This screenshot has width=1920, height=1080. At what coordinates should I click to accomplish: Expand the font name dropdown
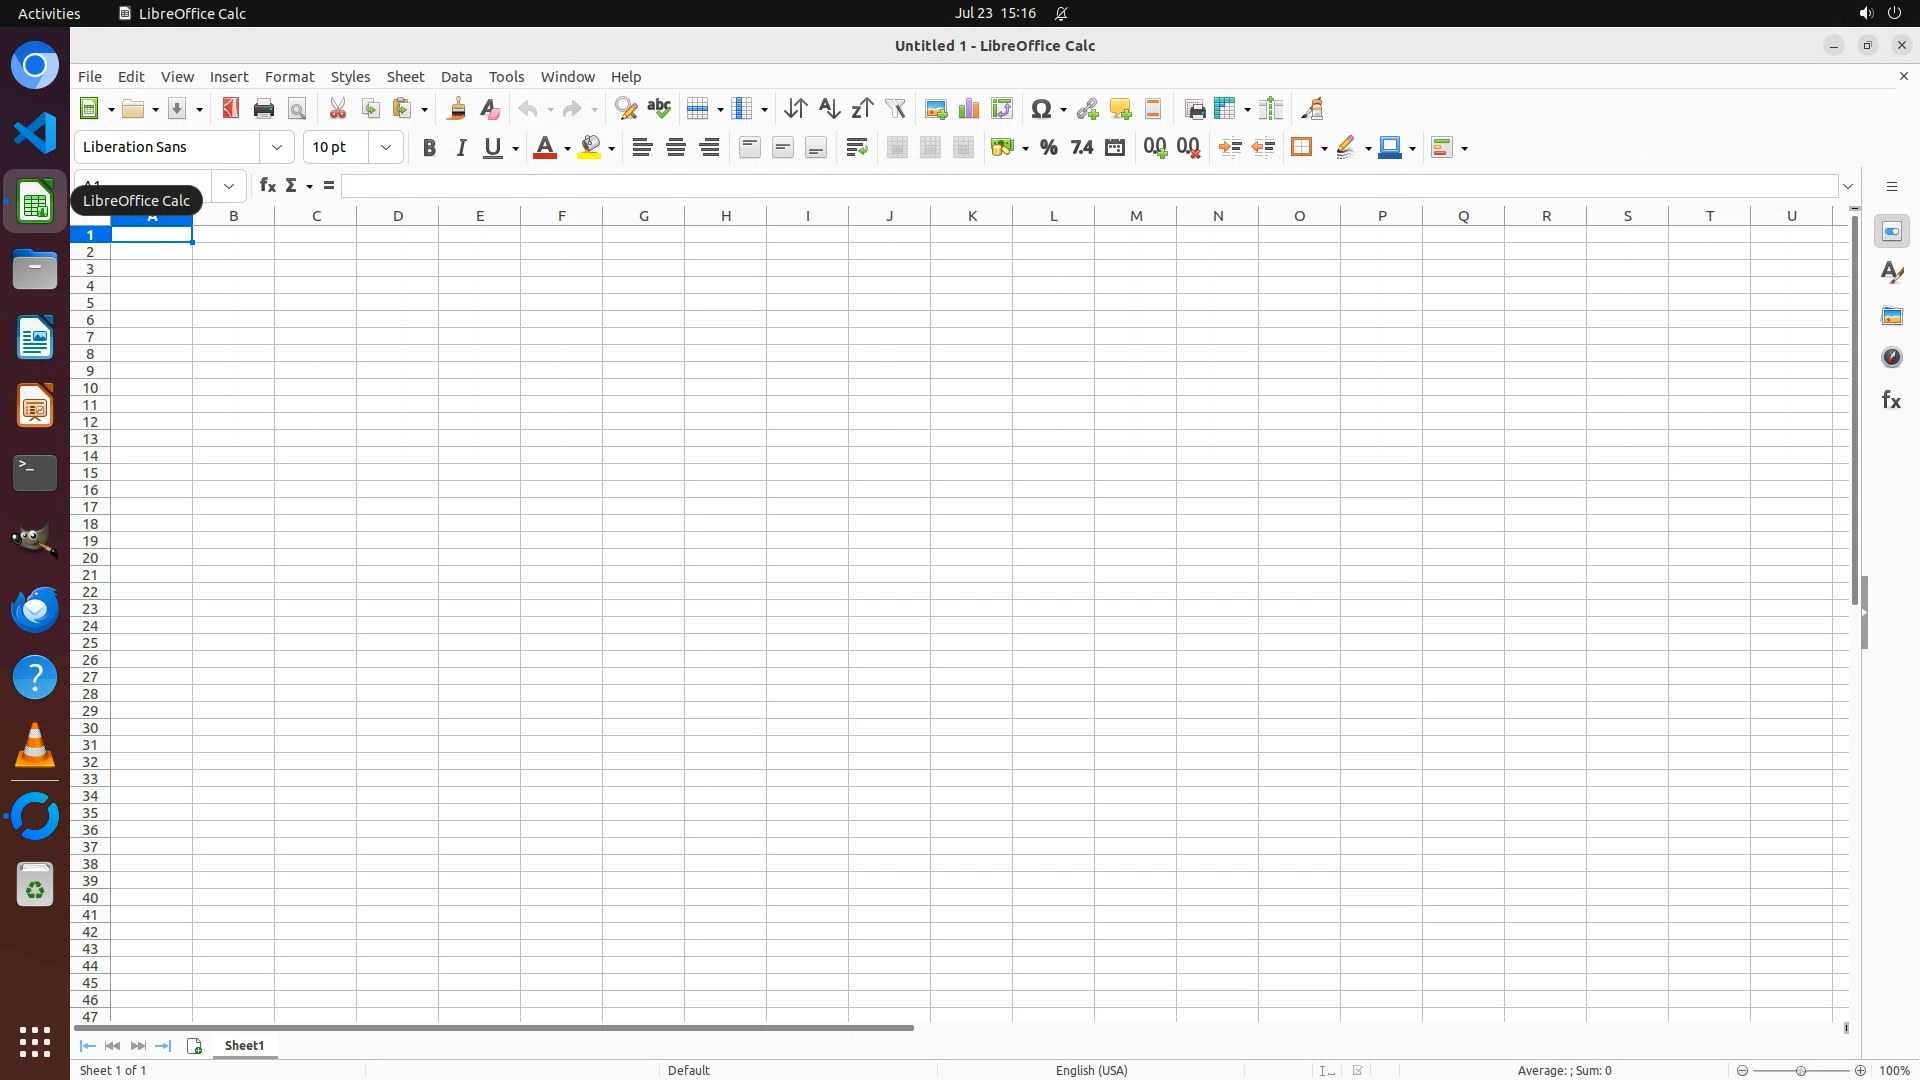click(x=277, y=148)
